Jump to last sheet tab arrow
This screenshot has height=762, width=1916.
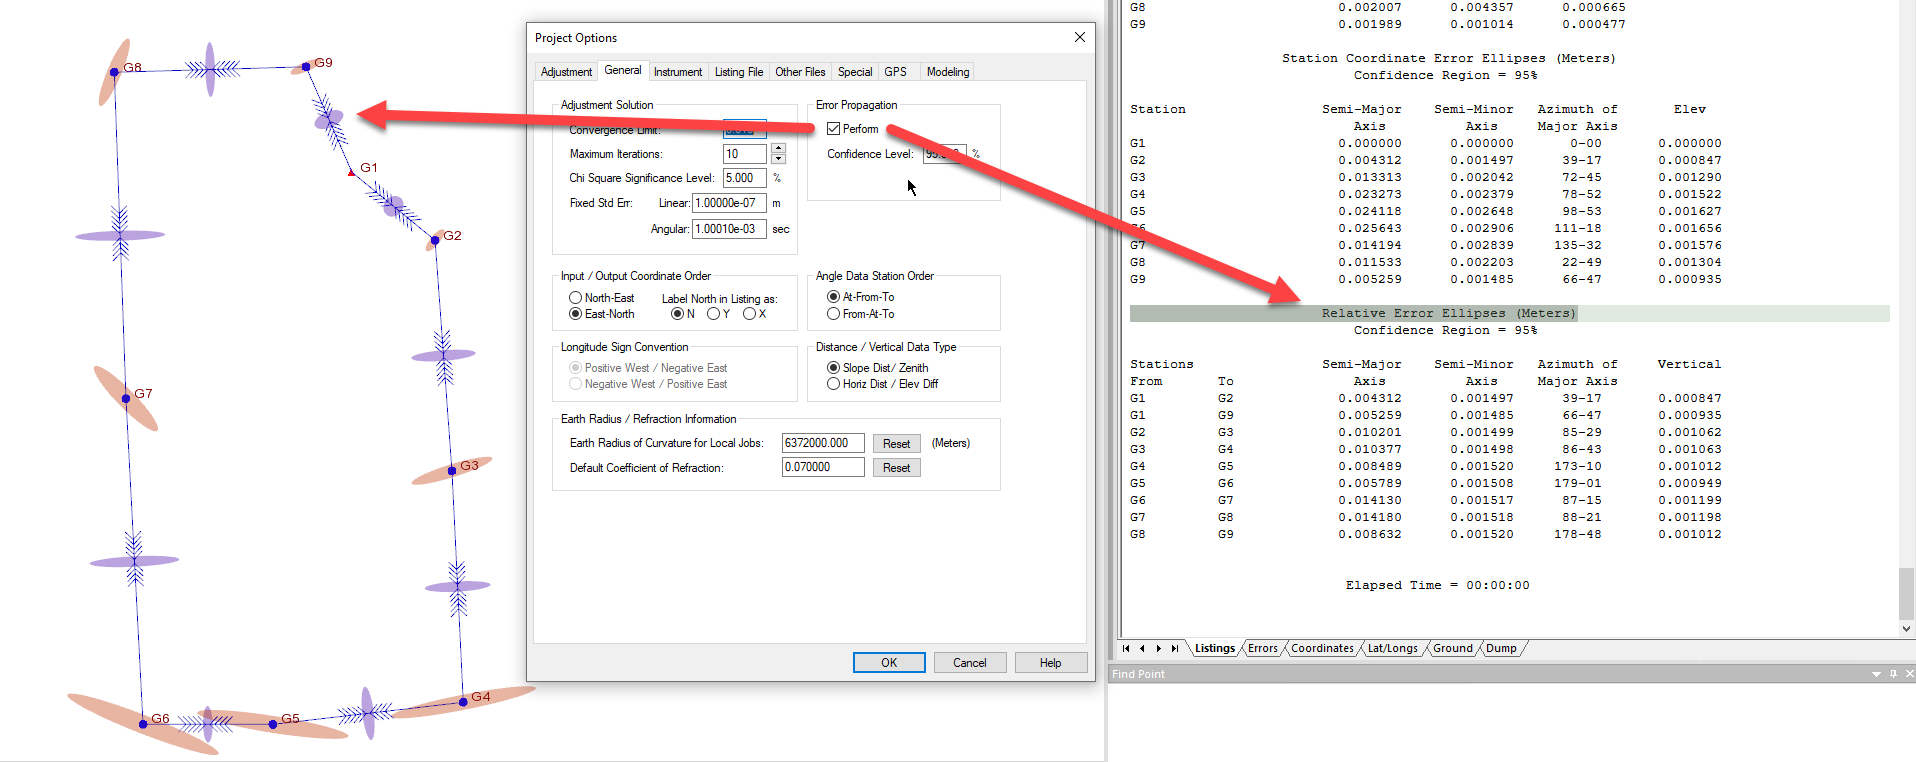coord(1175,648)
